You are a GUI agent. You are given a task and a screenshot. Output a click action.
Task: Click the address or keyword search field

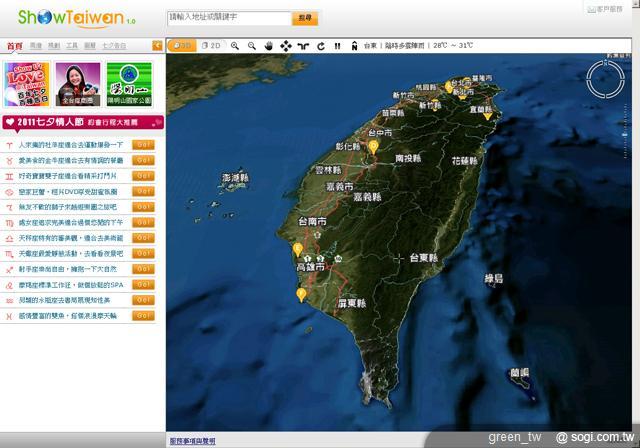pyautogui.click(x=228, y=18)
